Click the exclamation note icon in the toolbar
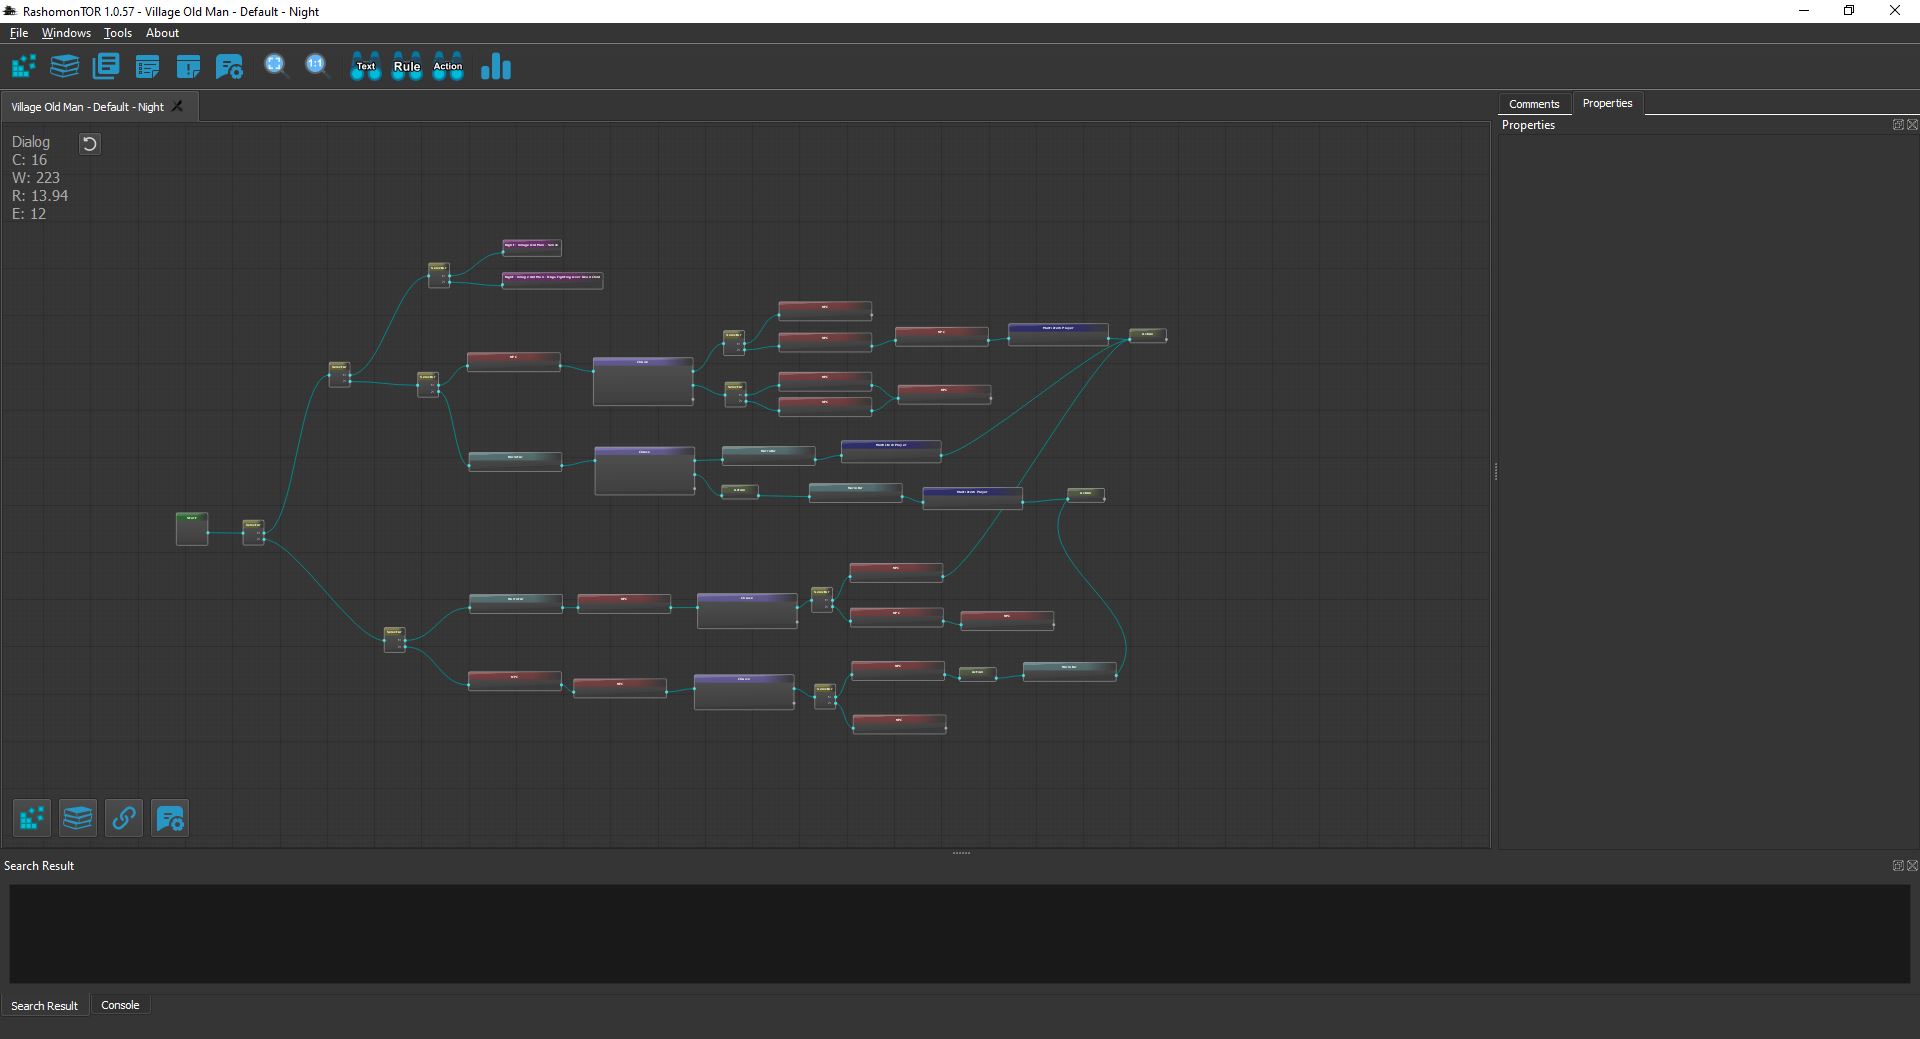This screenshot has height=1039, width=1920. point(188,67)
